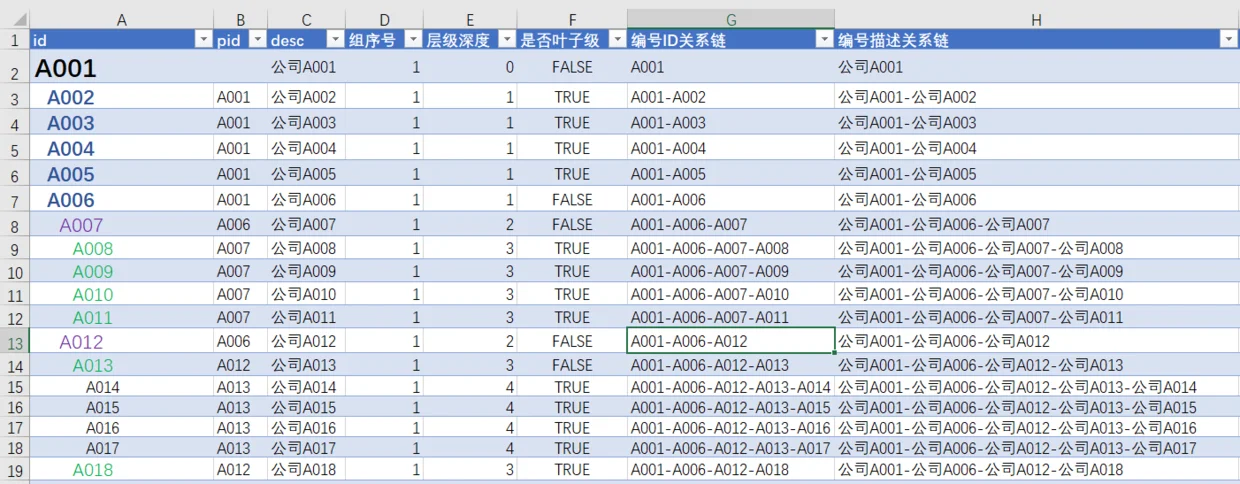
Task: Click the select-all corner of the sheet
Action: 15,19
